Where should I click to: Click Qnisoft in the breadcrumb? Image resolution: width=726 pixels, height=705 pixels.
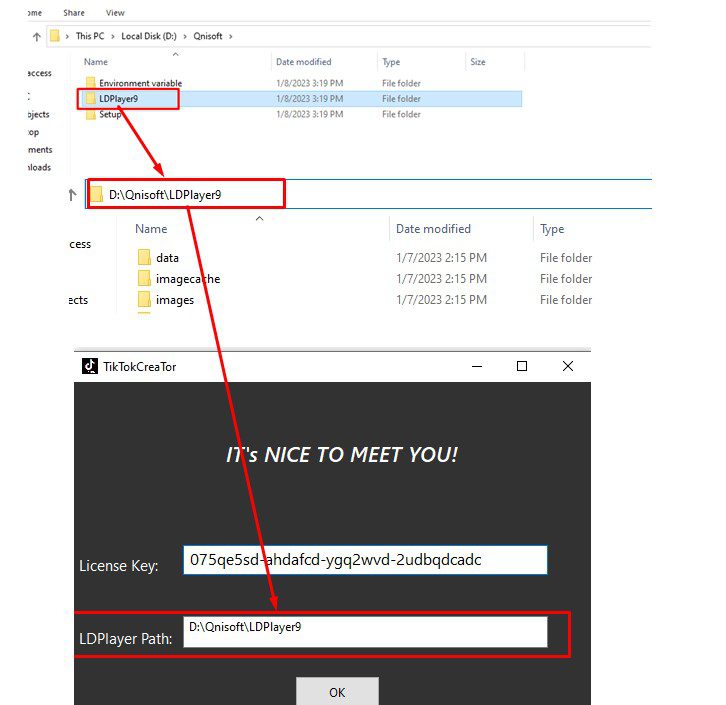207,36
